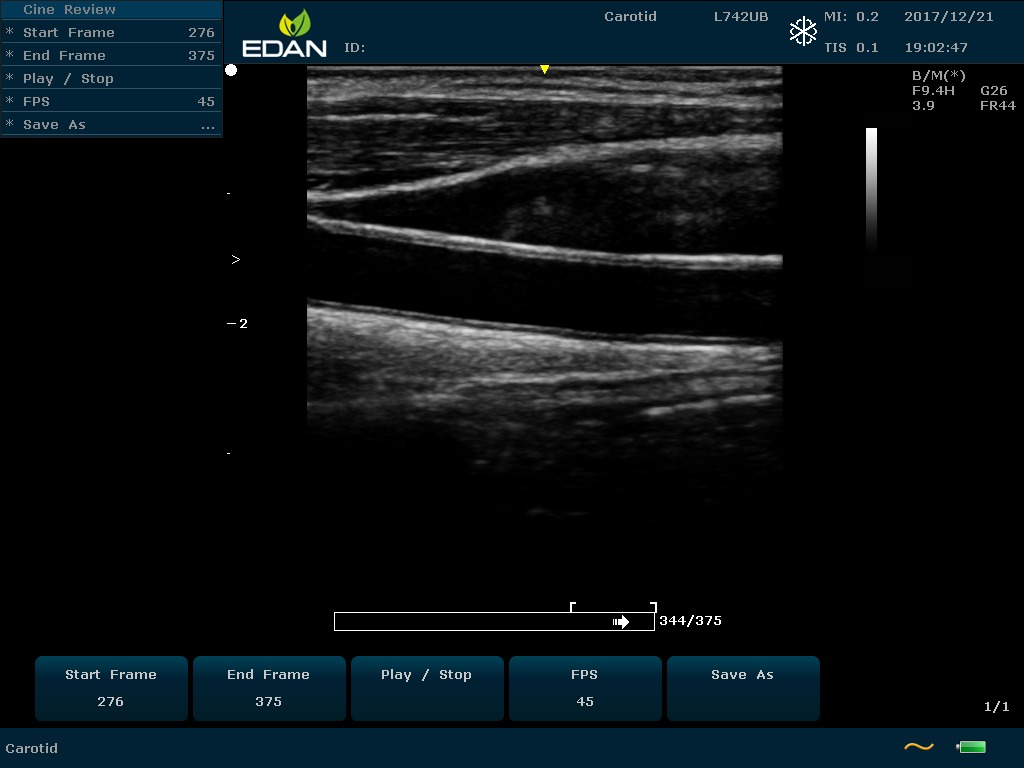This screenshot has height=768, width=1024.
Task: Select End Frame in Cine Review menu
Action: click(64, 55)
